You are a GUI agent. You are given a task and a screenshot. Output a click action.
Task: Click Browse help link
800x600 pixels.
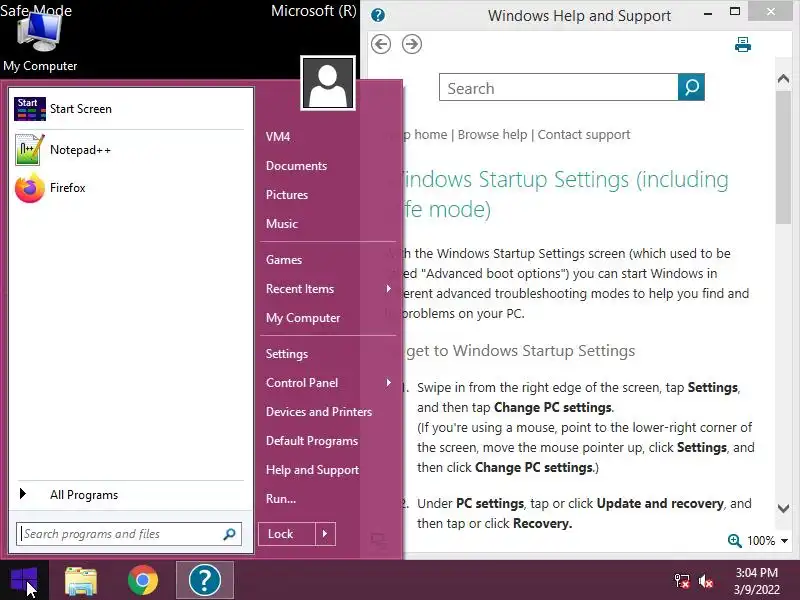pyautogui.click(x=492, y=135)
